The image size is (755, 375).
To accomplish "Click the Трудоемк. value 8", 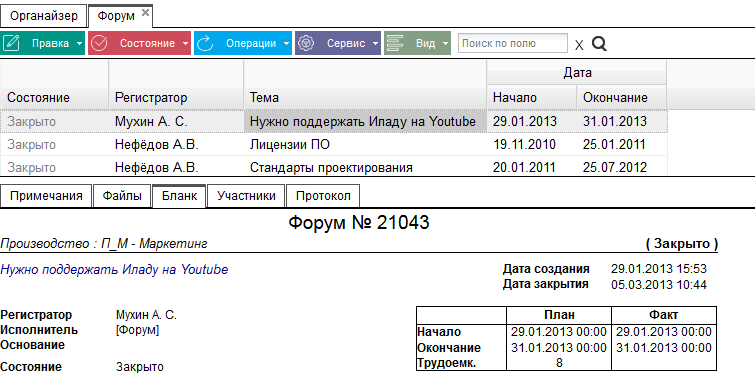I will pos(559,363).
